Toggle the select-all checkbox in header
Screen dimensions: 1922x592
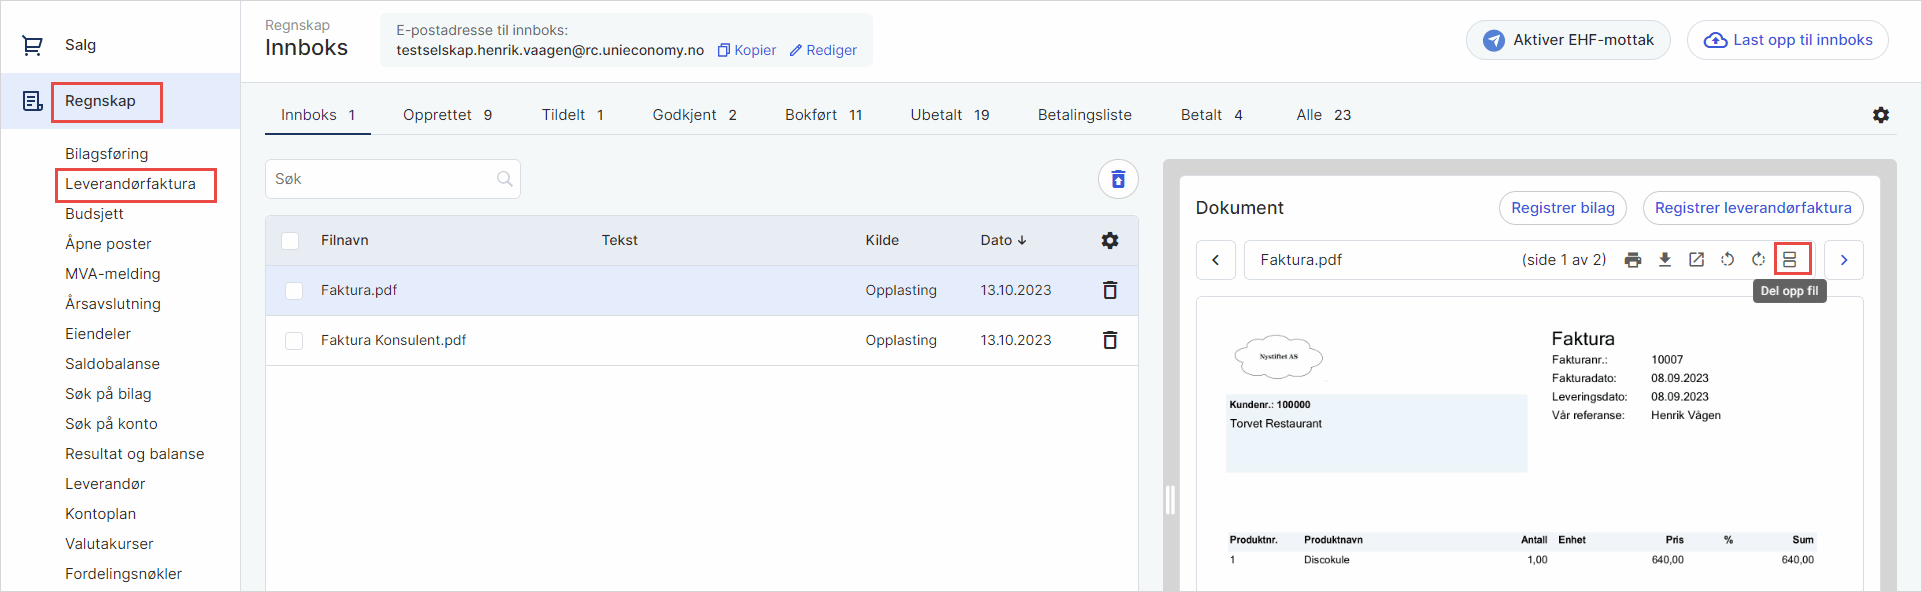tap(290, 241)
